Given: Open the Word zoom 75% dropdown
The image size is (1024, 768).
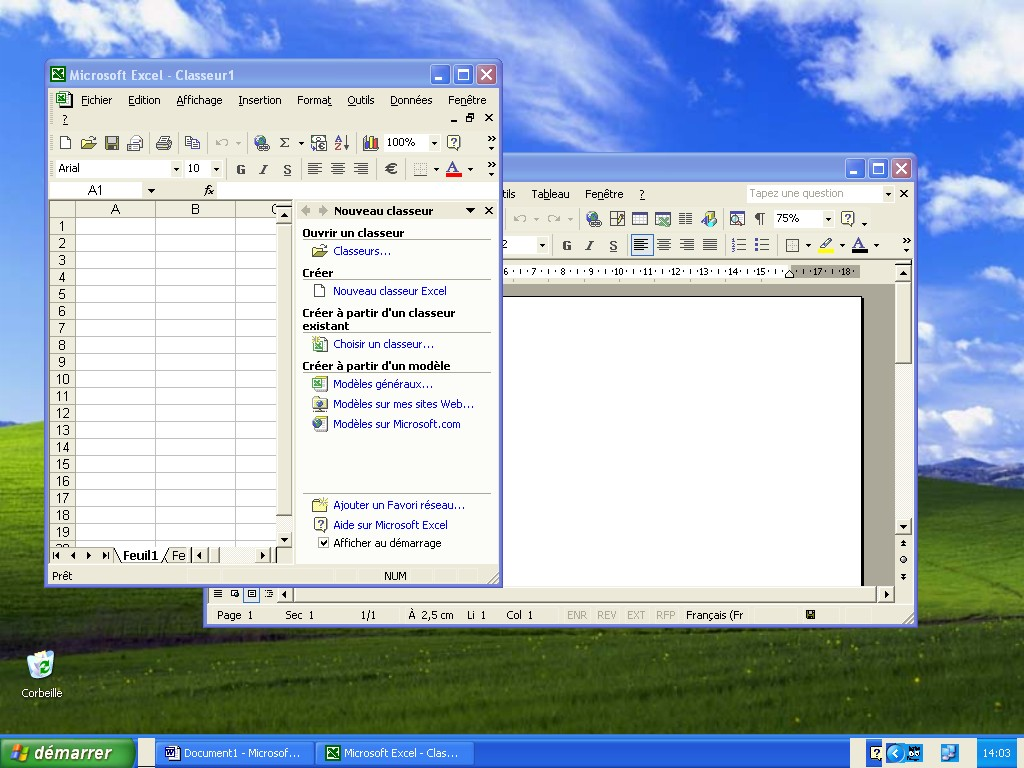Looking at the screenshot, I should pyautogui.click(x=828, y=218).
